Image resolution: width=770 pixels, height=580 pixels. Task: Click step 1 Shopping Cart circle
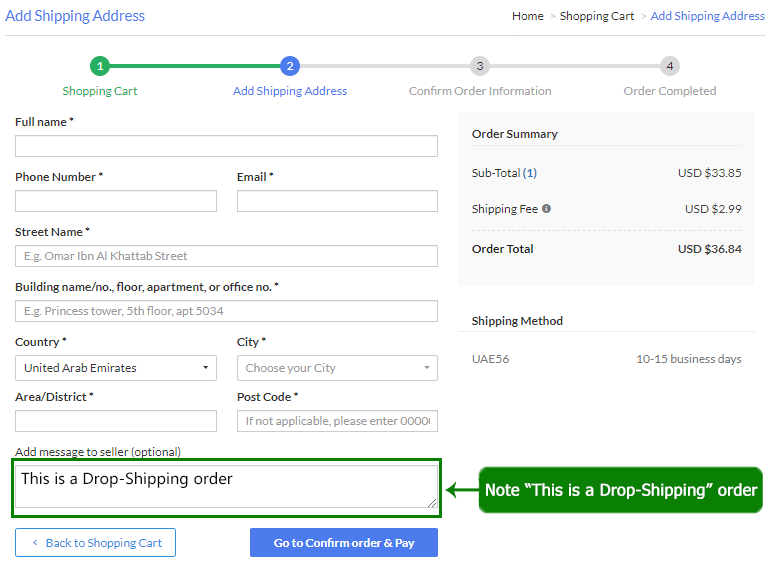[100, 66]
